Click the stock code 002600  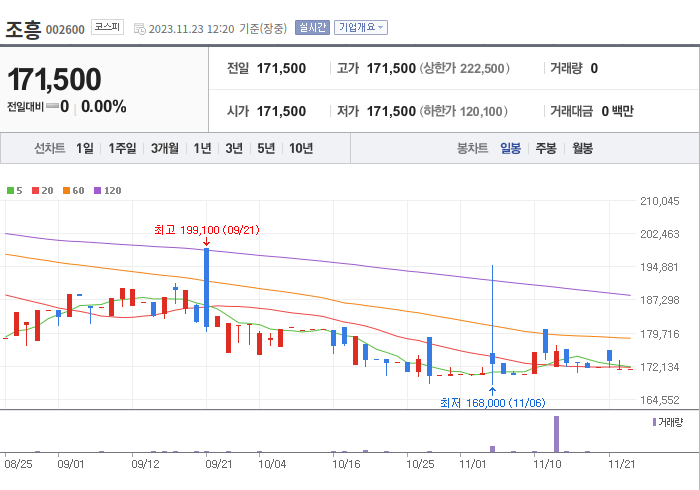click(65, 30)
